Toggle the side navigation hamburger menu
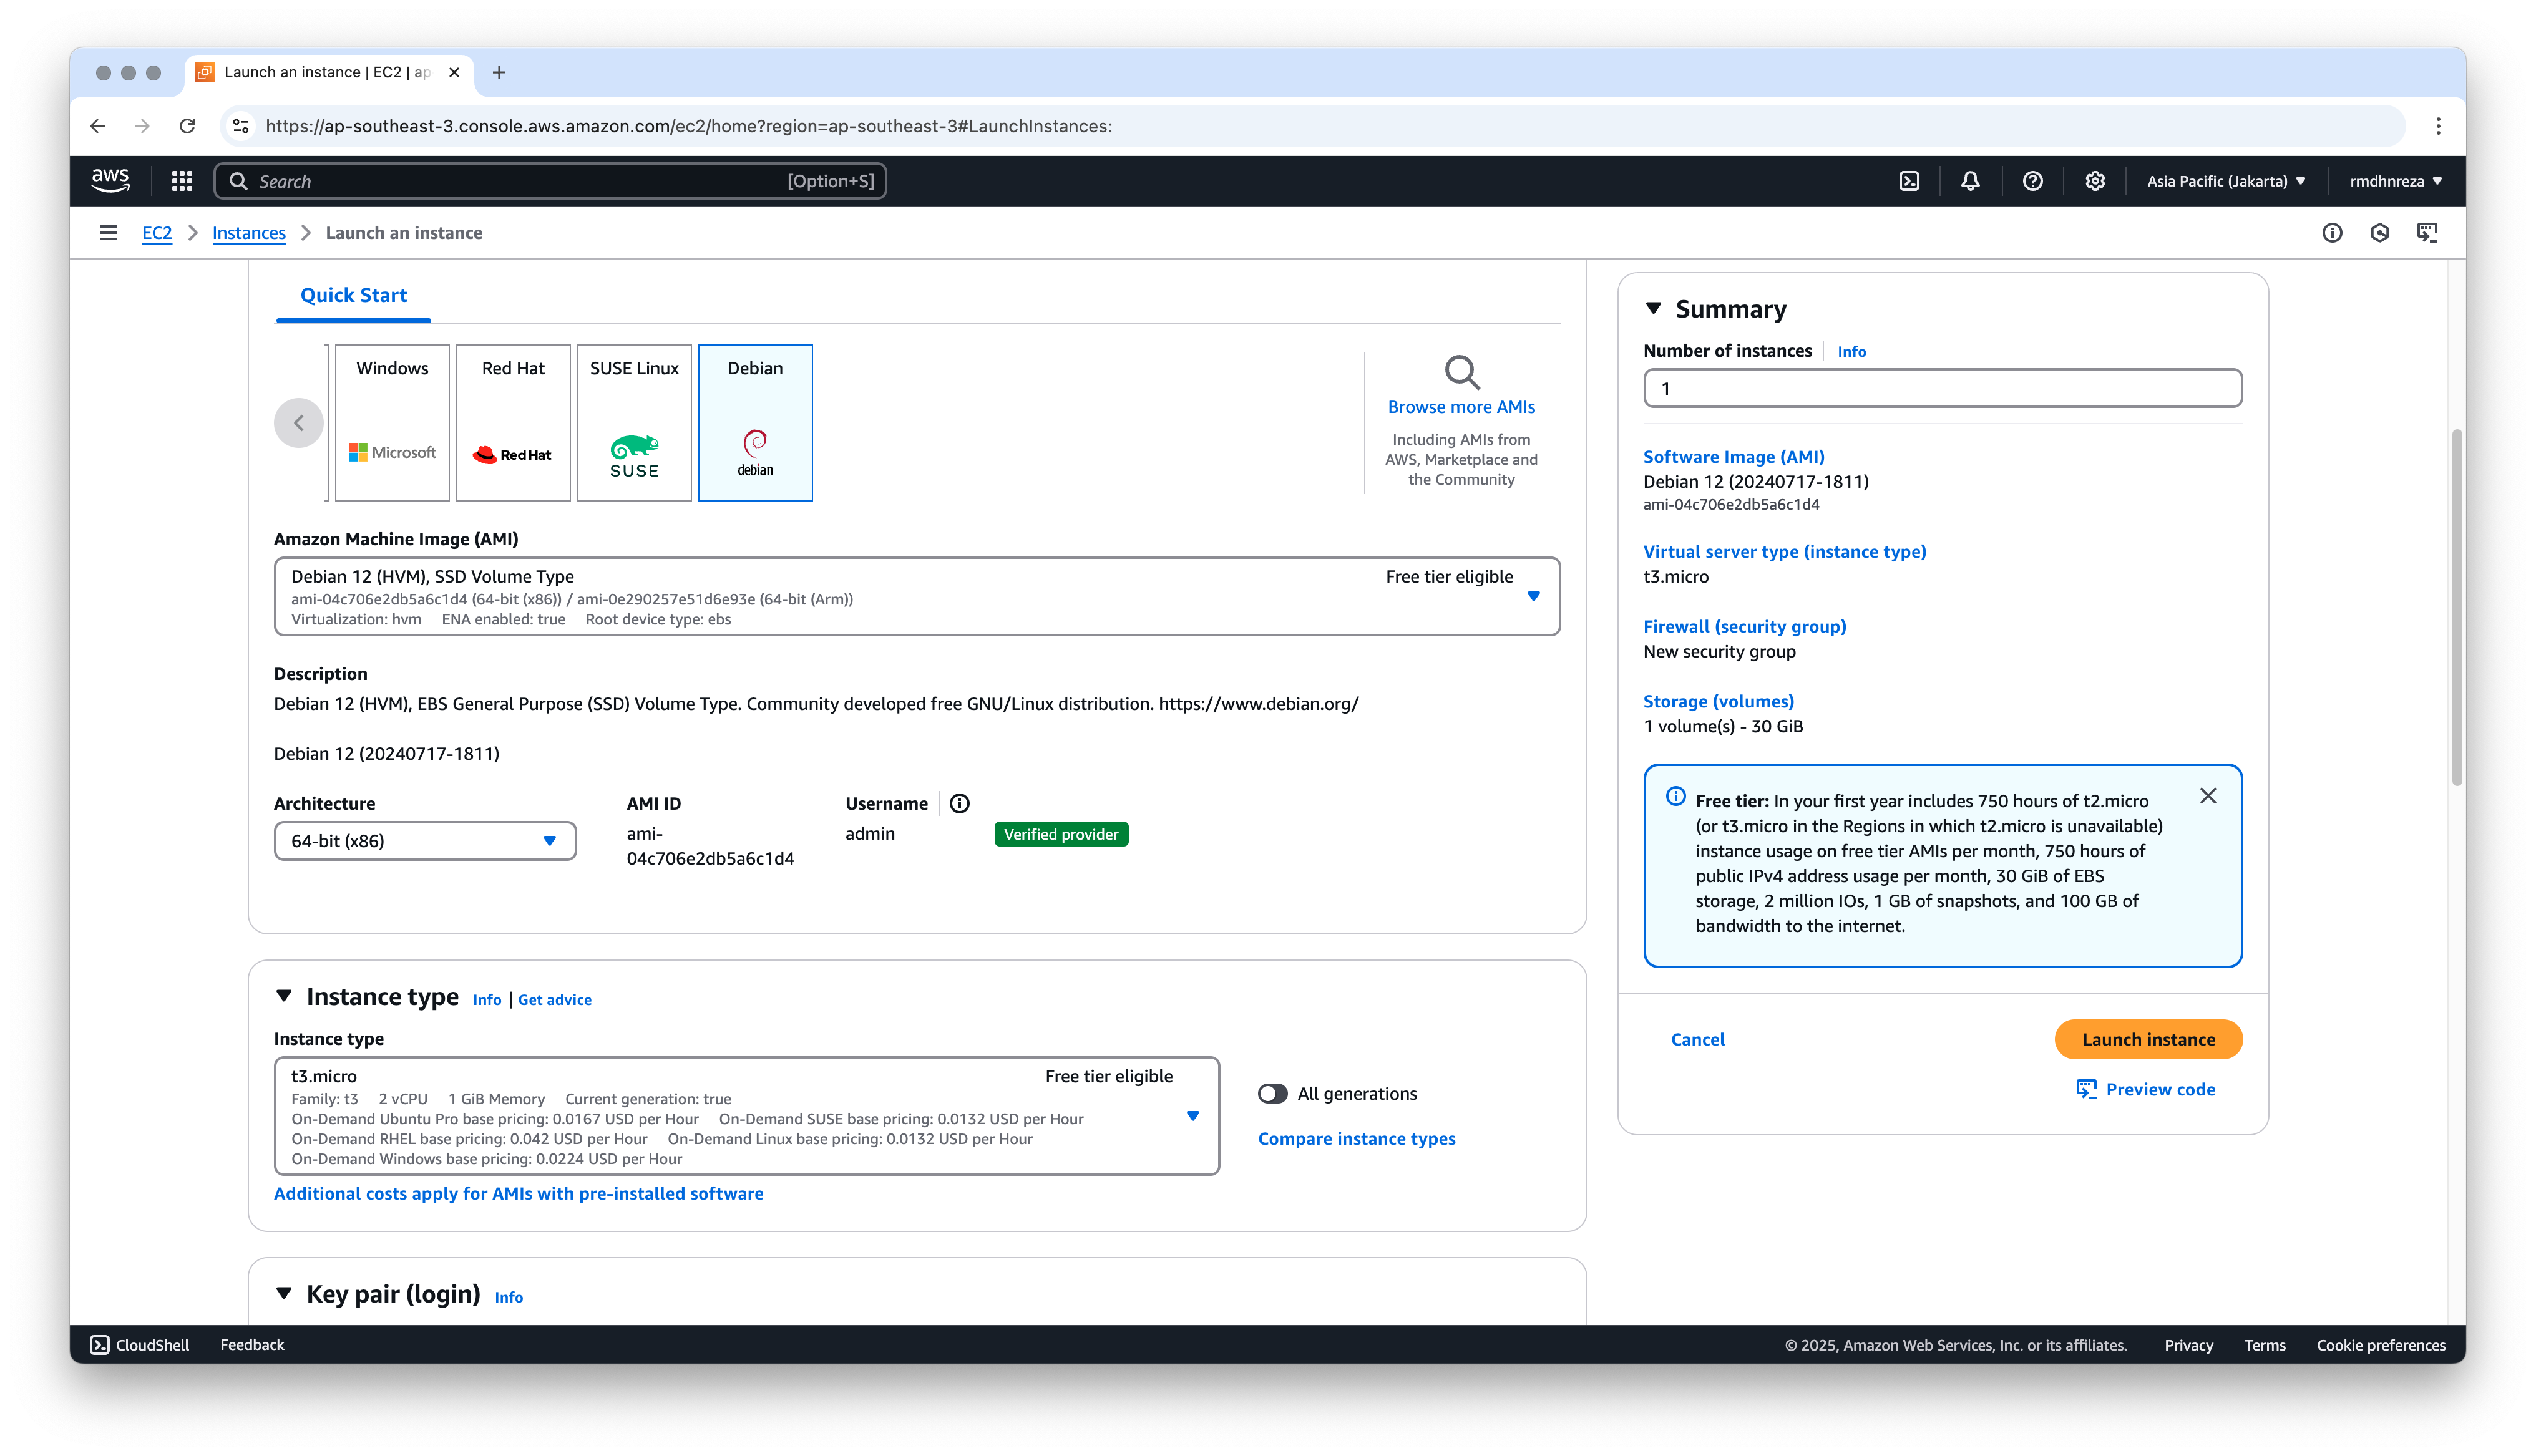 coord(108,233)
